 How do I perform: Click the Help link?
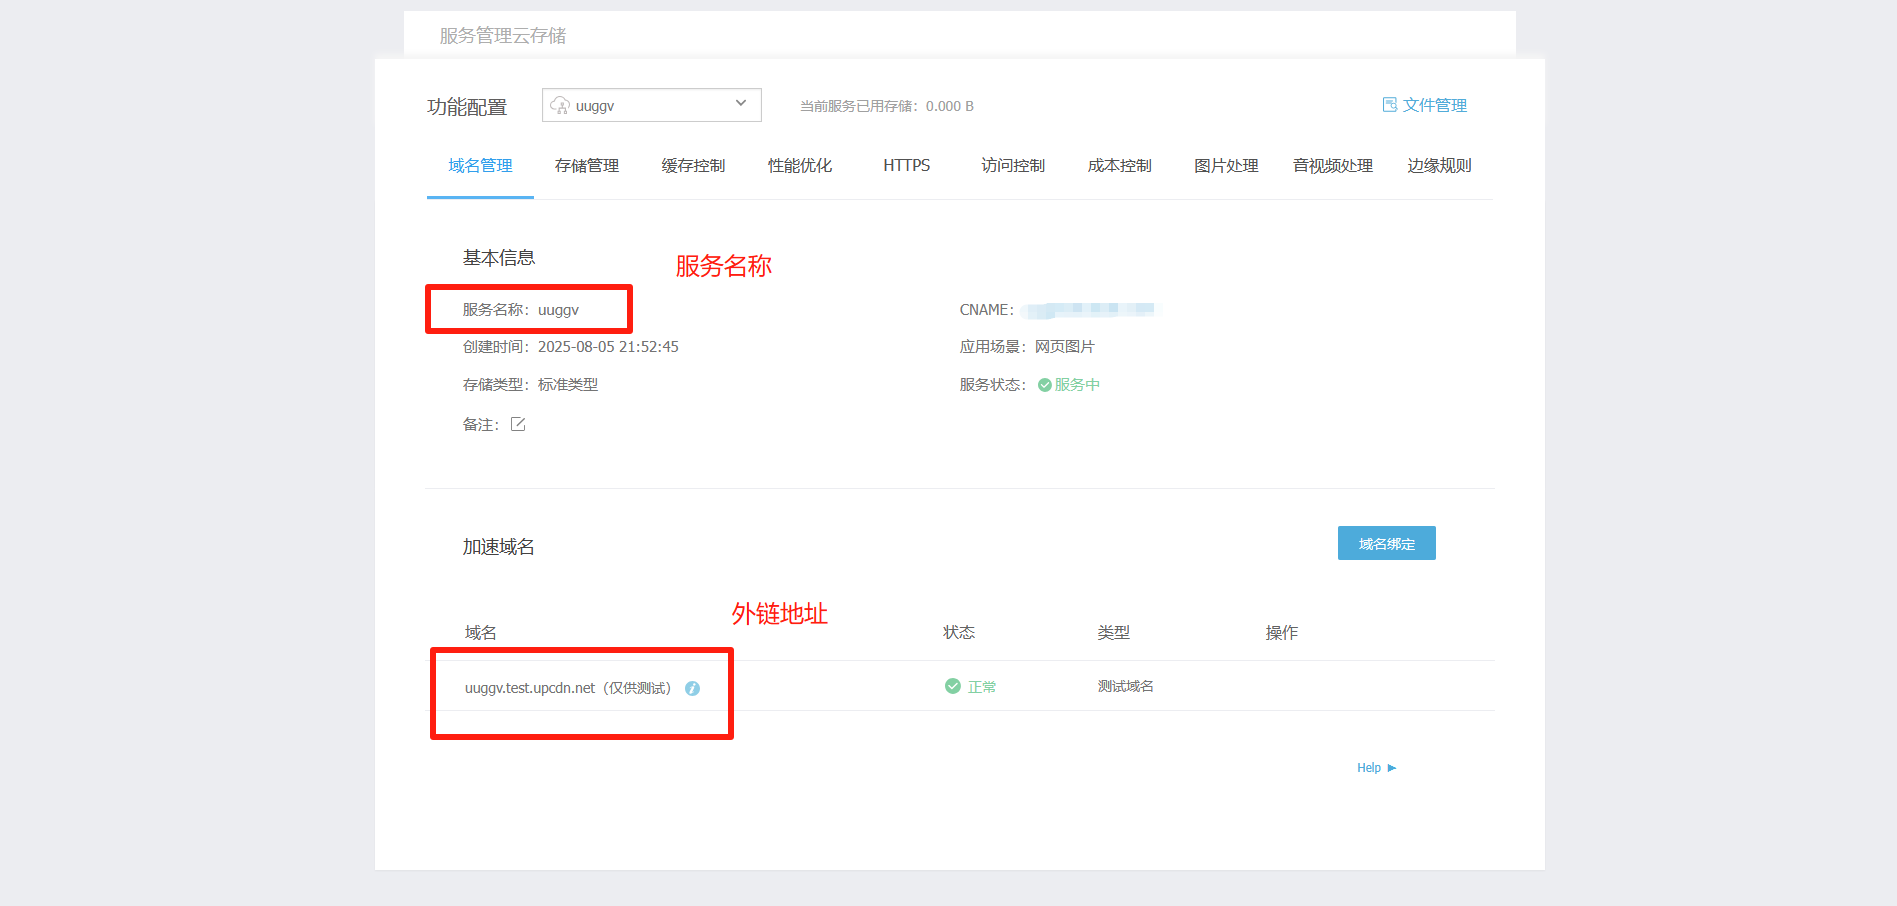(1368, 768)
